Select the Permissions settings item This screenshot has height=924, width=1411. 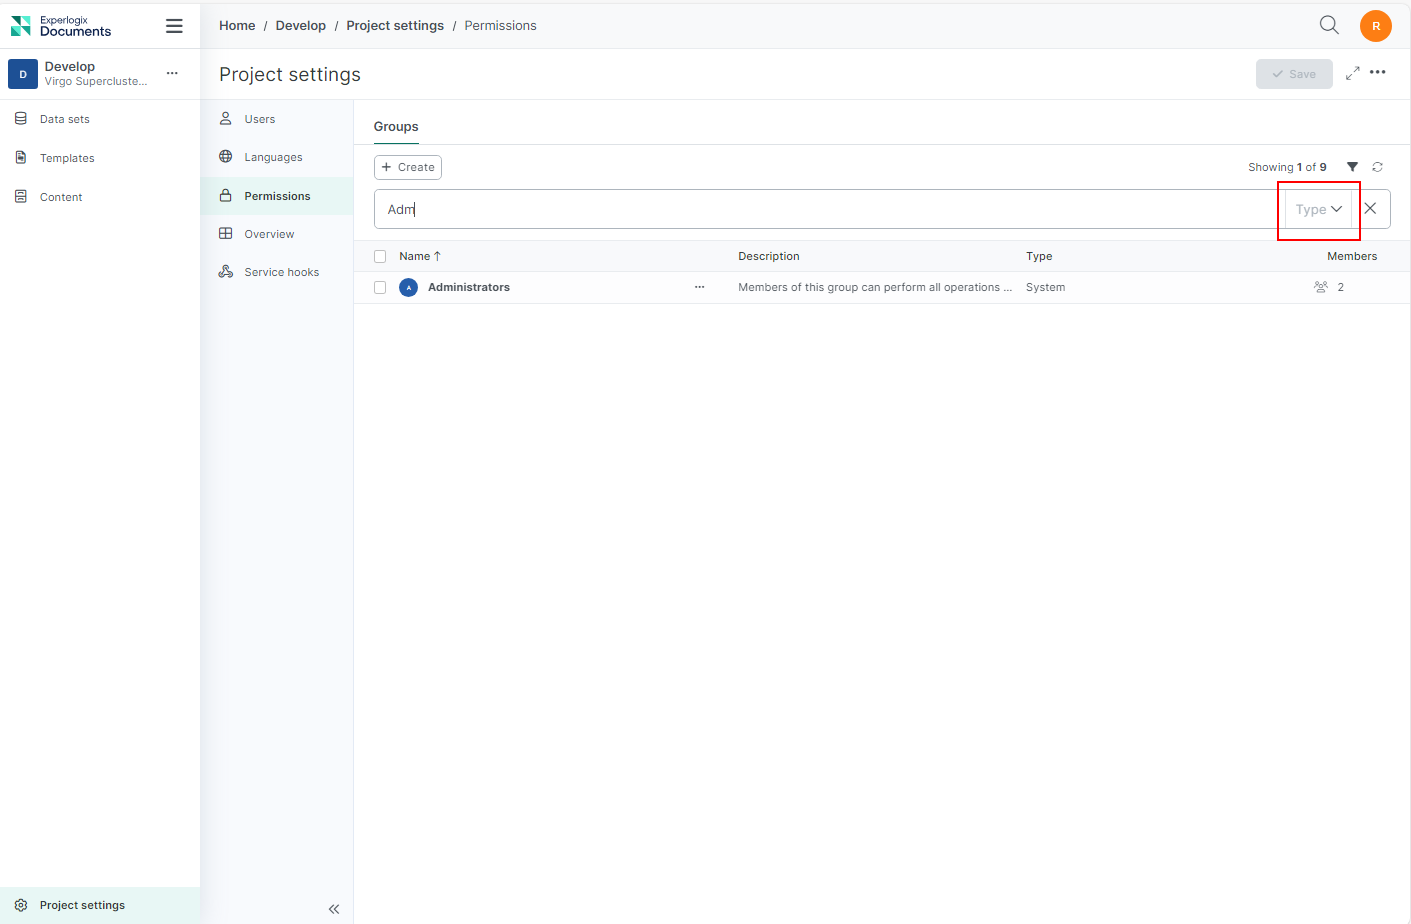pos(277,196)
